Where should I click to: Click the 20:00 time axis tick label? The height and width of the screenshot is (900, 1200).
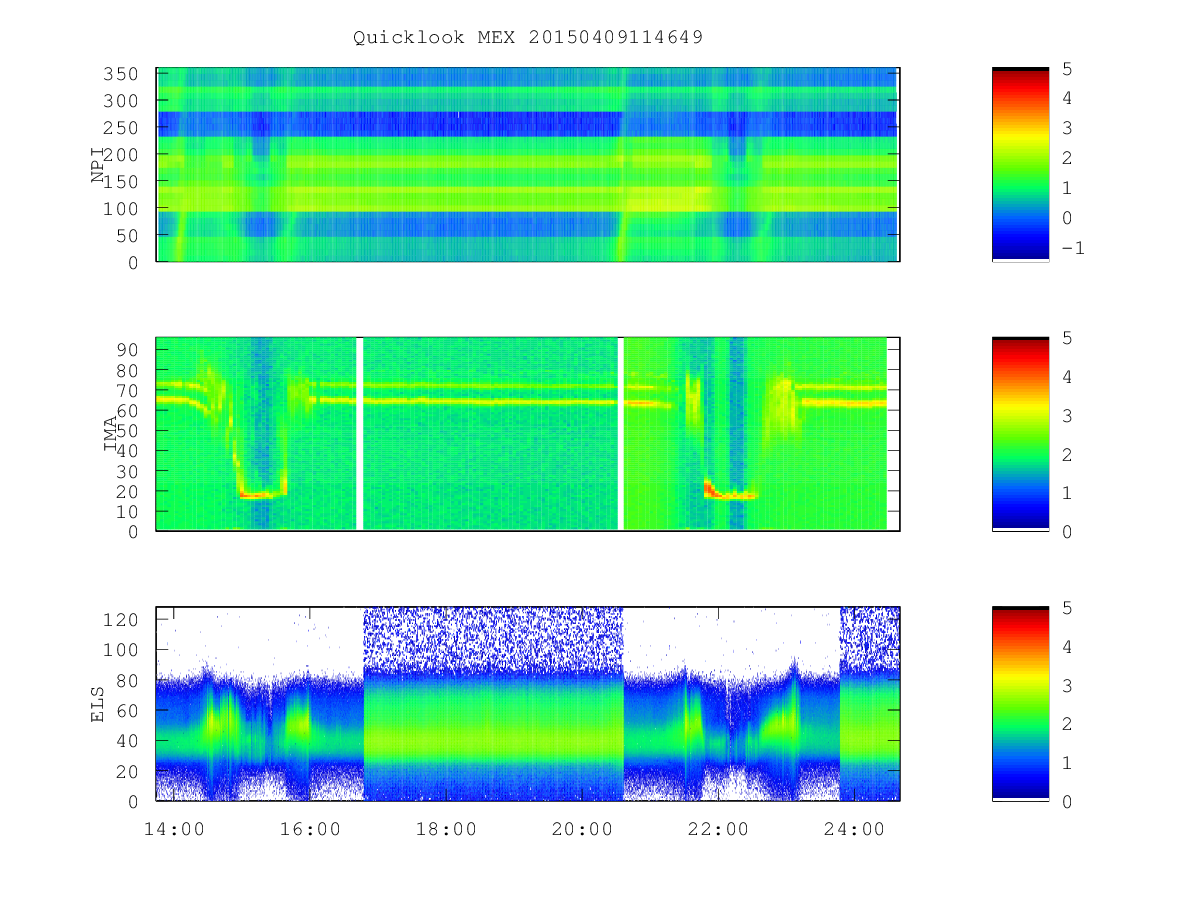[x=582, y=829]
